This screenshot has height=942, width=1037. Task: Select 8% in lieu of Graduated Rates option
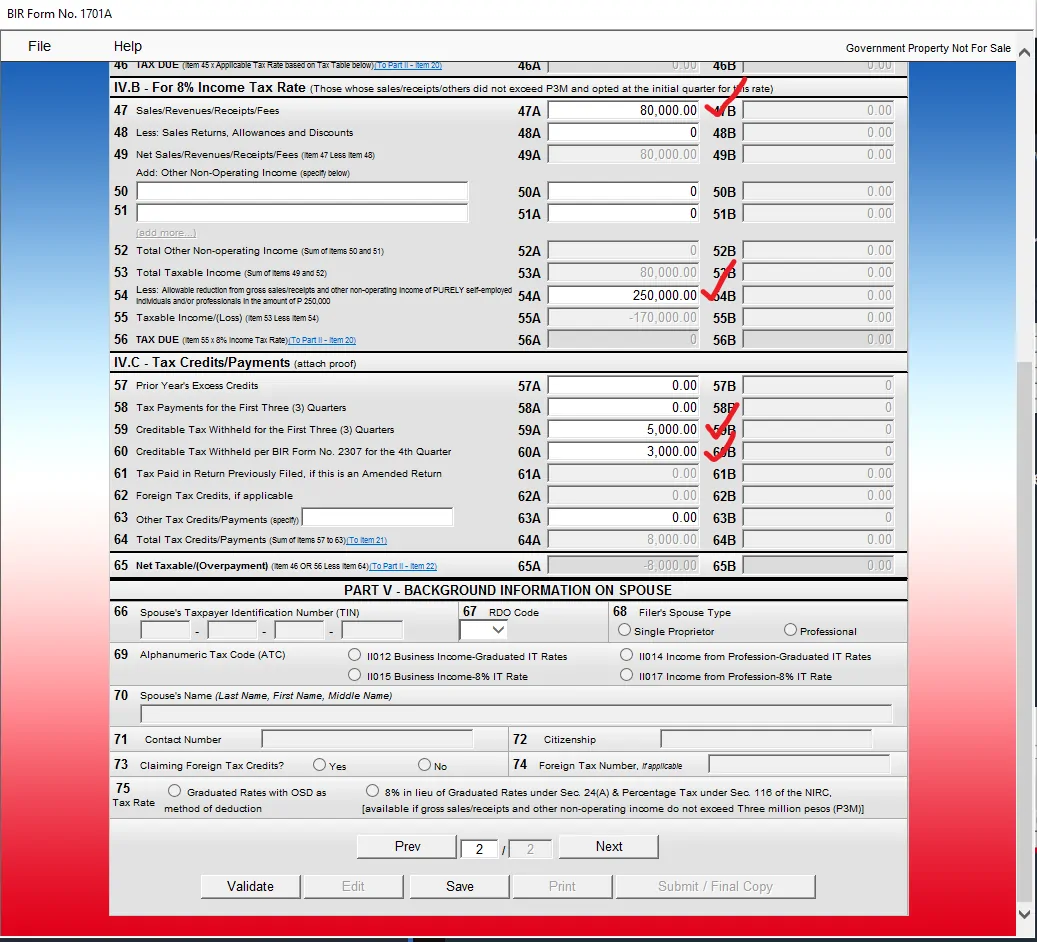(x=372, y=791)
